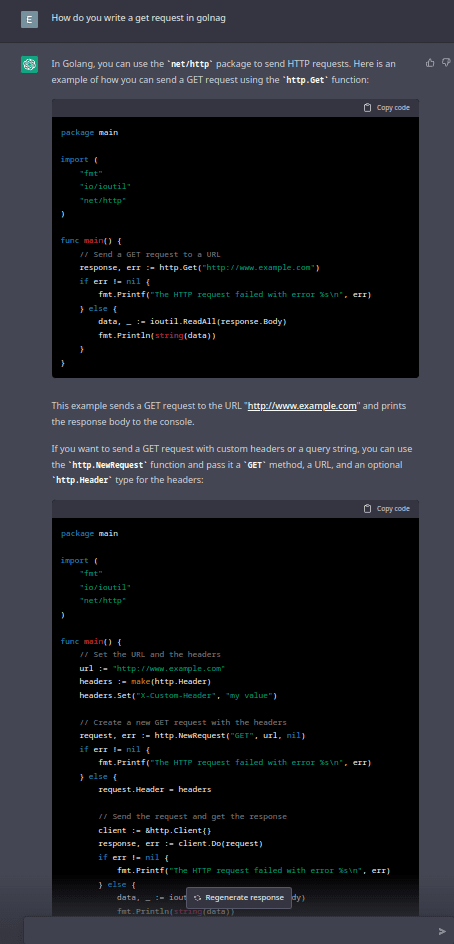Click the send message arrow icon

click(x=443, y=931)
